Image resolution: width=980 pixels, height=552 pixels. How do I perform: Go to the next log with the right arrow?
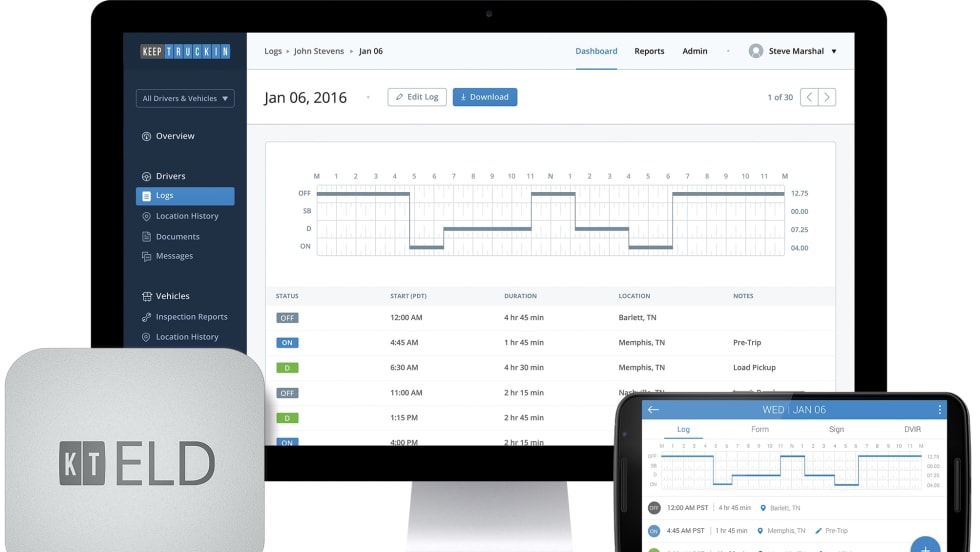point(827,97)
